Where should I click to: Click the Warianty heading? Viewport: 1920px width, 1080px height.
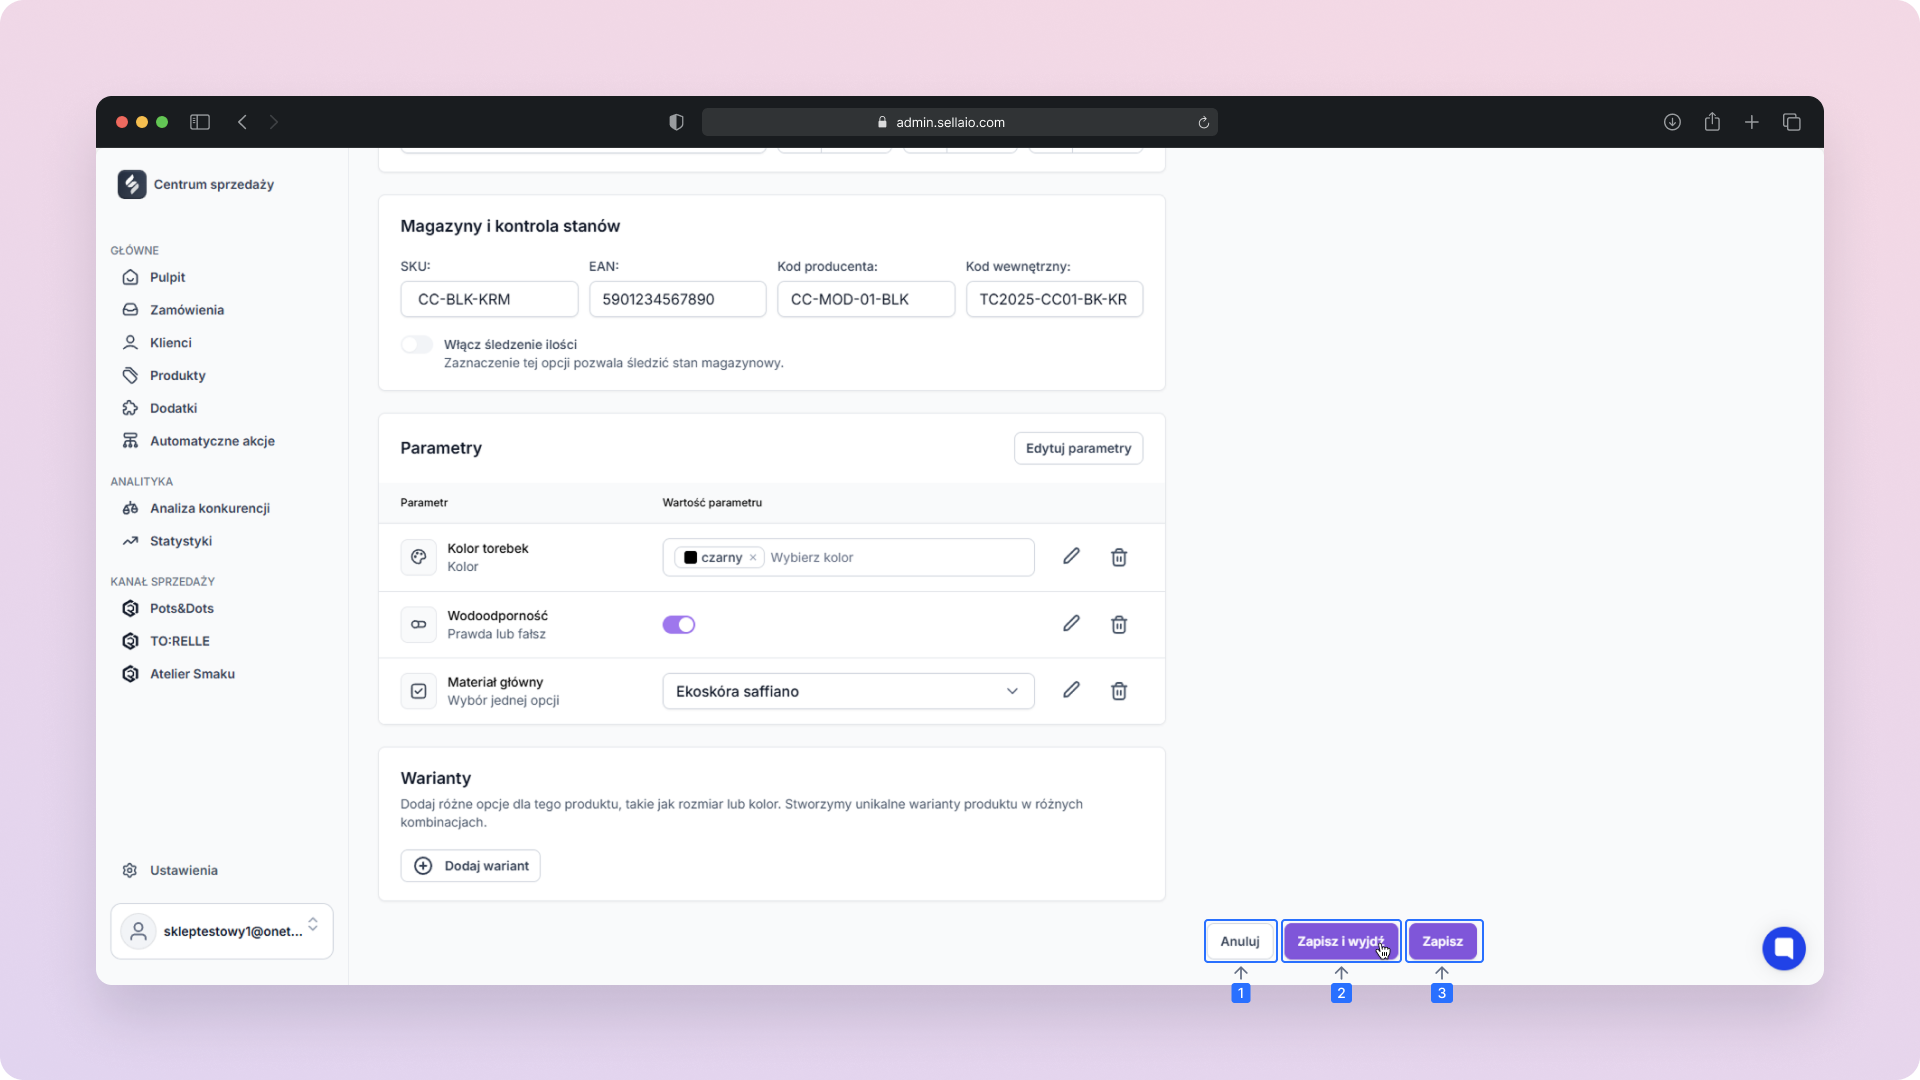click(435, 778)
